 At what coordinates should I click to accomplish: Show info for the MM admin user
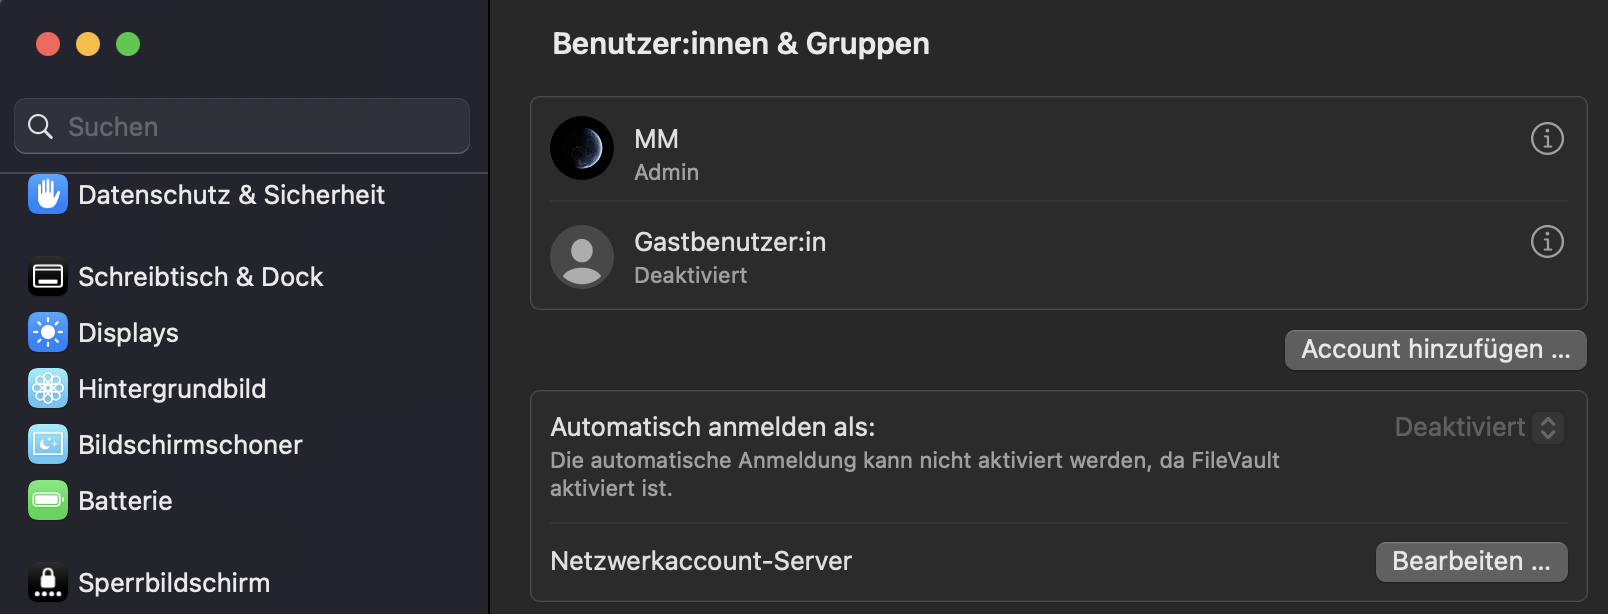click(x=1547, y=139)
